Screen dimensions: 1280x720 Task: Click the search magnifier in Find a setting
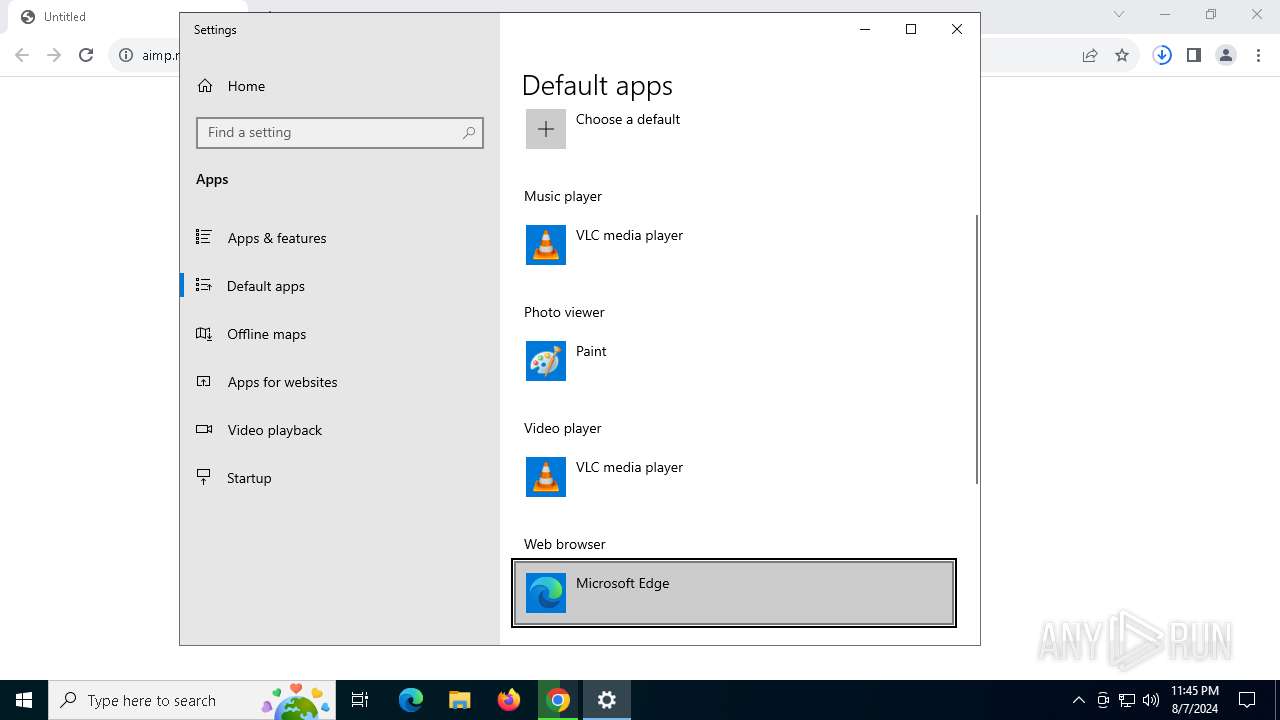coord(469,132)
